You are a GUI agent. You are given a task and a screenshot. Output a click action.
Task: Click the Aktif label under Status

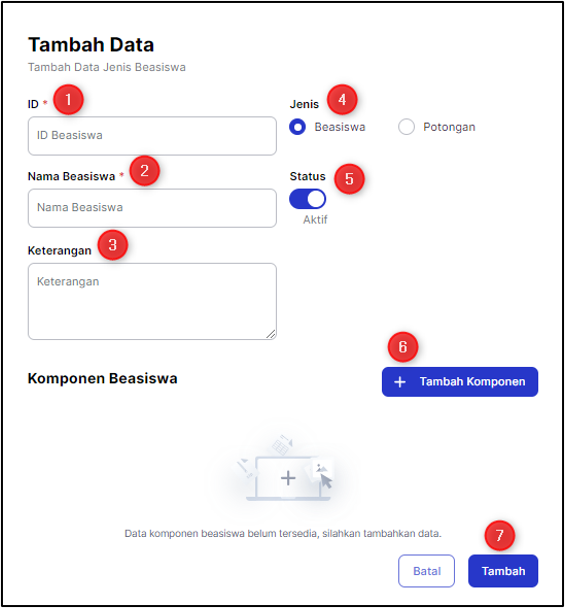click(x=315, y=220)
